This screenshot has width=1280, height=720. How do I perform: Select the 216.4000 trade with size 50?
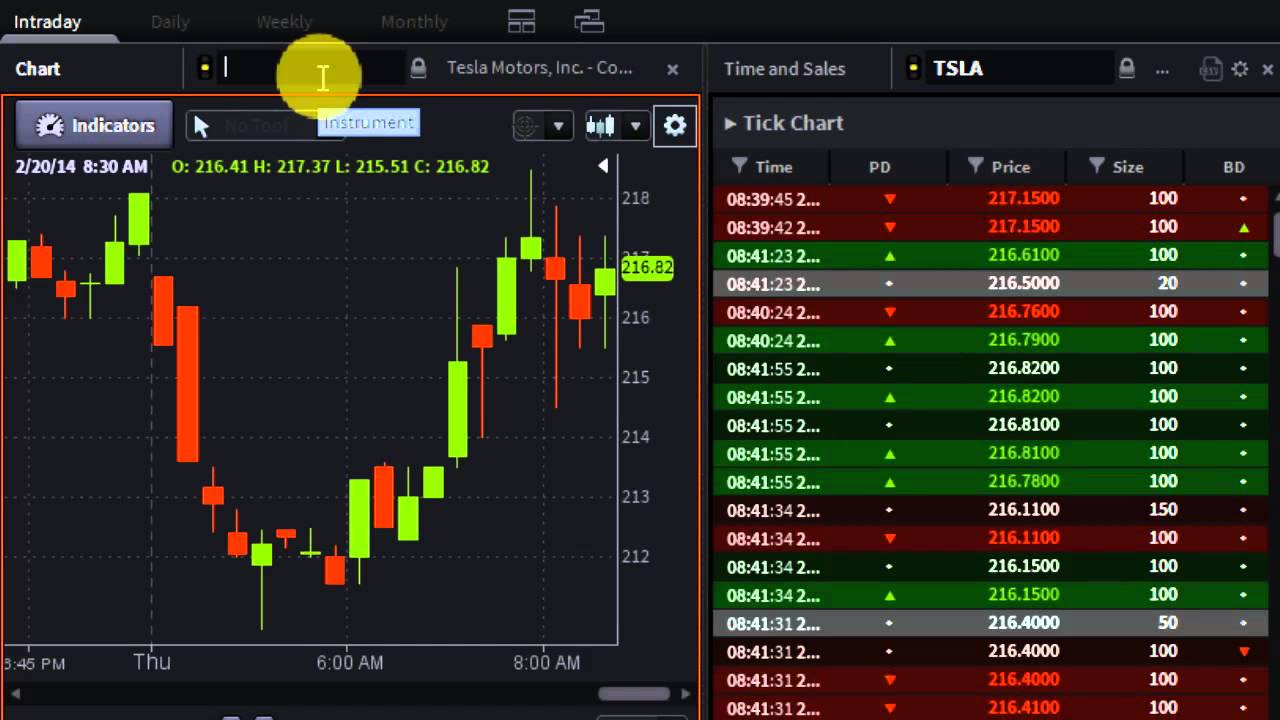click(x=990, y=622)
